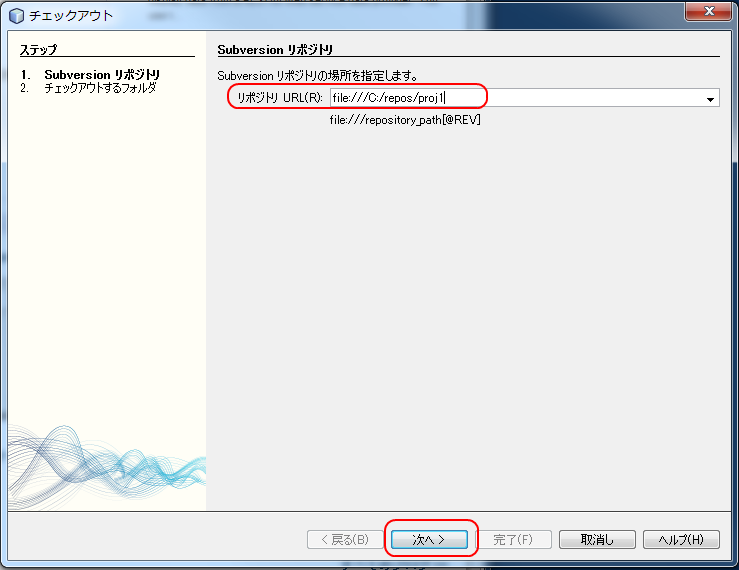Click the bold Subversion リポジトリ heading on the right
Screen dimensions: 739x570
(275, 50)
